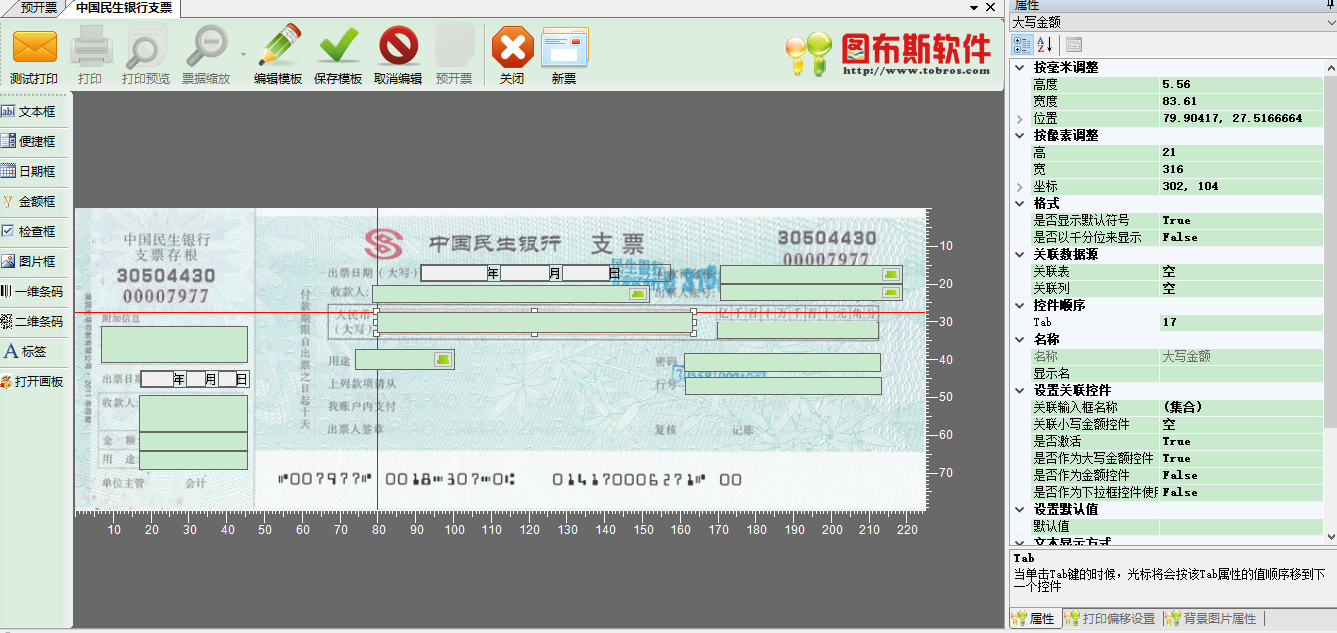This screenshot has height=633, width=1337.
Task: Cancel editing via 取消编辑 icon
Action: [398, 48]
